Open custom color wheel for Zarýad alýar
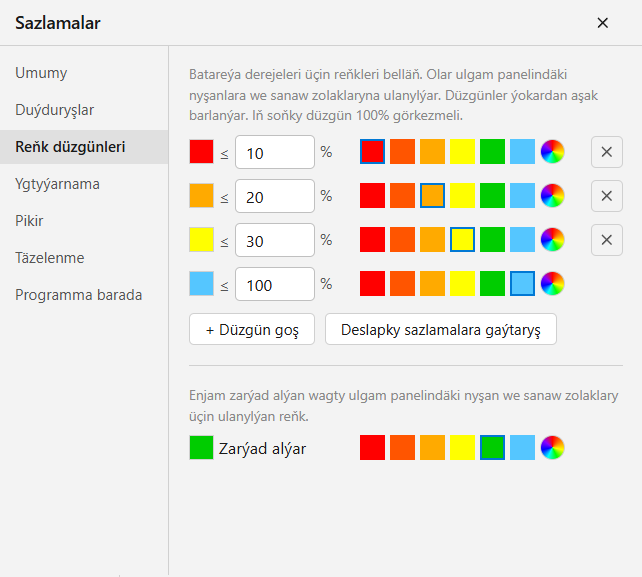Viewport: 642px width, 577px height. pos(552,448)
